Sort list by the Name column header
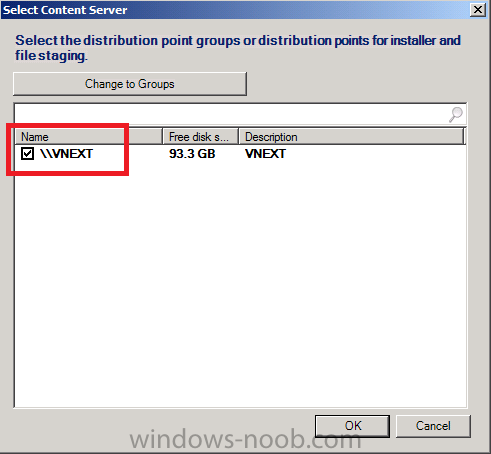Viewport: 491px width, 454px height. point(89,137)
